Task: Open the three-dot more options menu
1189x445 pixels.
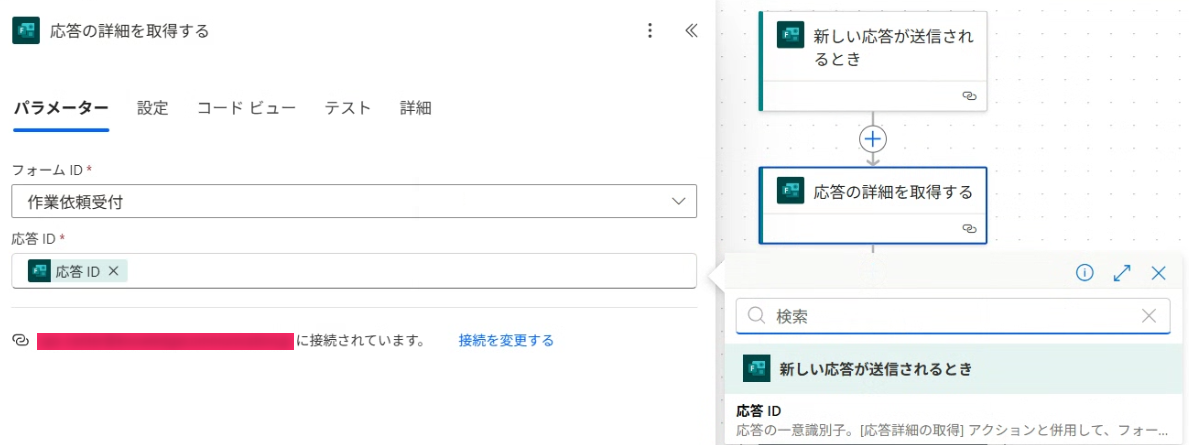Action: tap(649, 30)
